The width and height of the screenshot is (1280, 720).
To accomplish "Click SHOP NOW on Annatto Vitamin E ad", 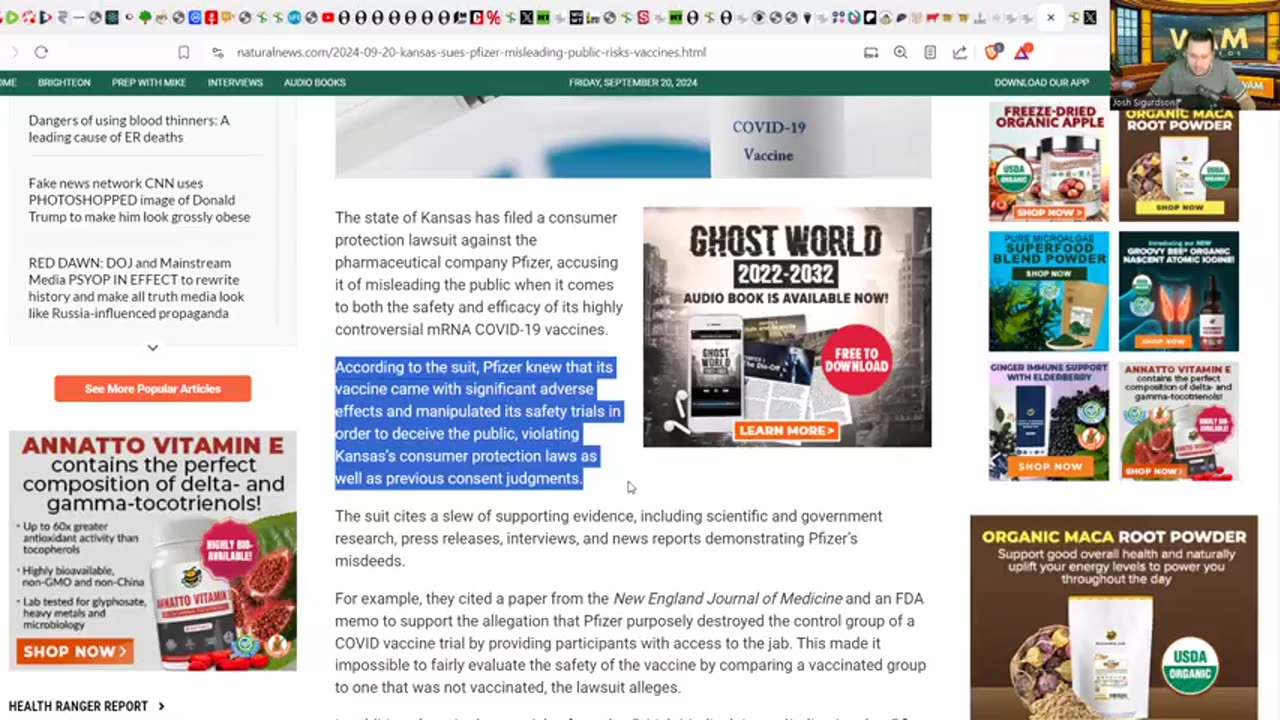I will 74,651.
